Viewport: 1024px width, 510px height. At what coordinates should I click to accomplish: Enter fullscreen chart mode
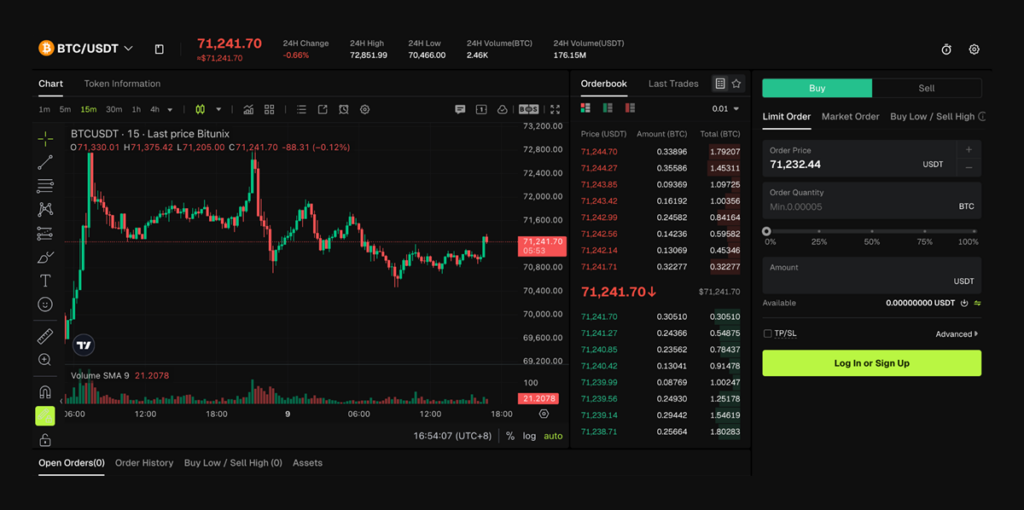[555, 110]
